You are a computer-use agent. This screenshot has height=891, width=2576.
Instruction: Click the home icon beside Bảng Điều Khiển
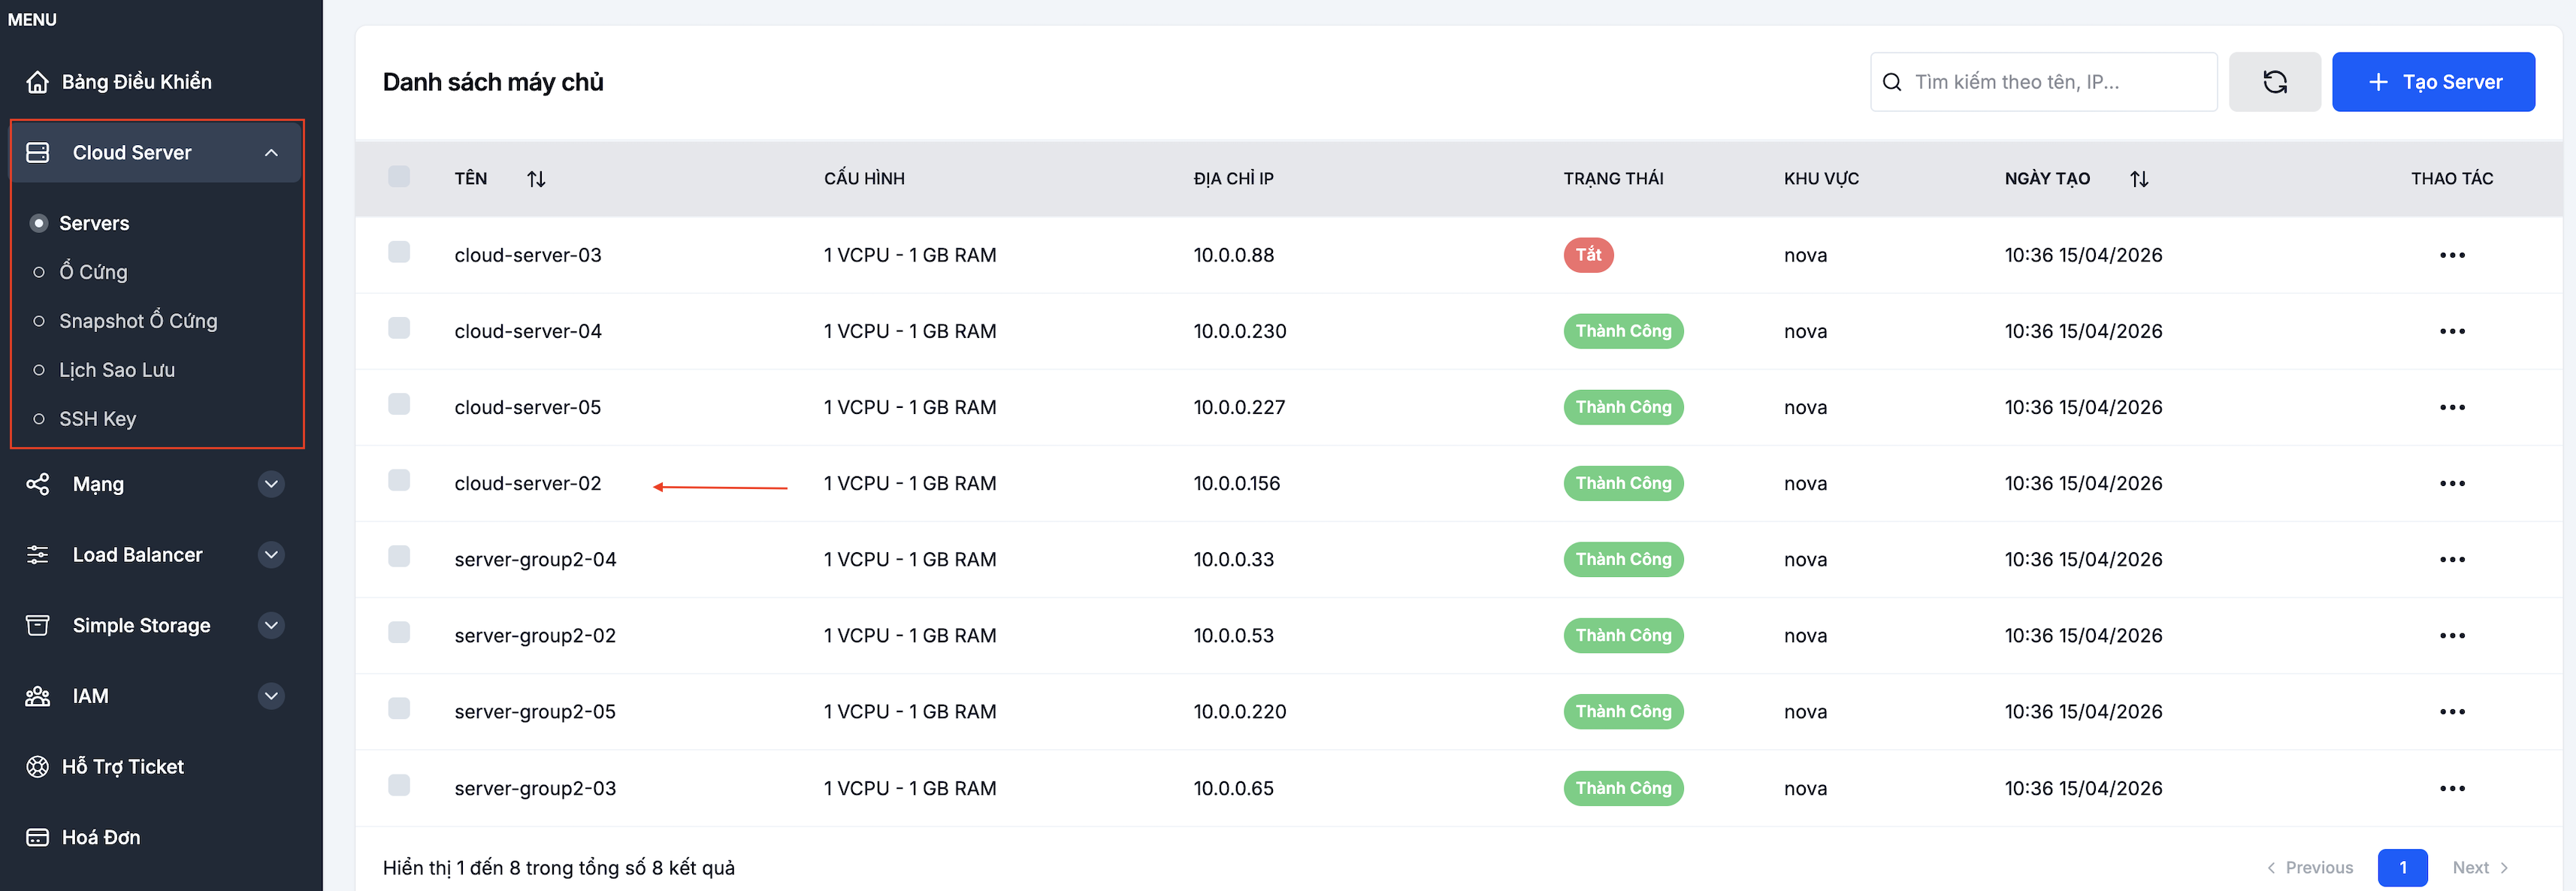coord(37,82)
